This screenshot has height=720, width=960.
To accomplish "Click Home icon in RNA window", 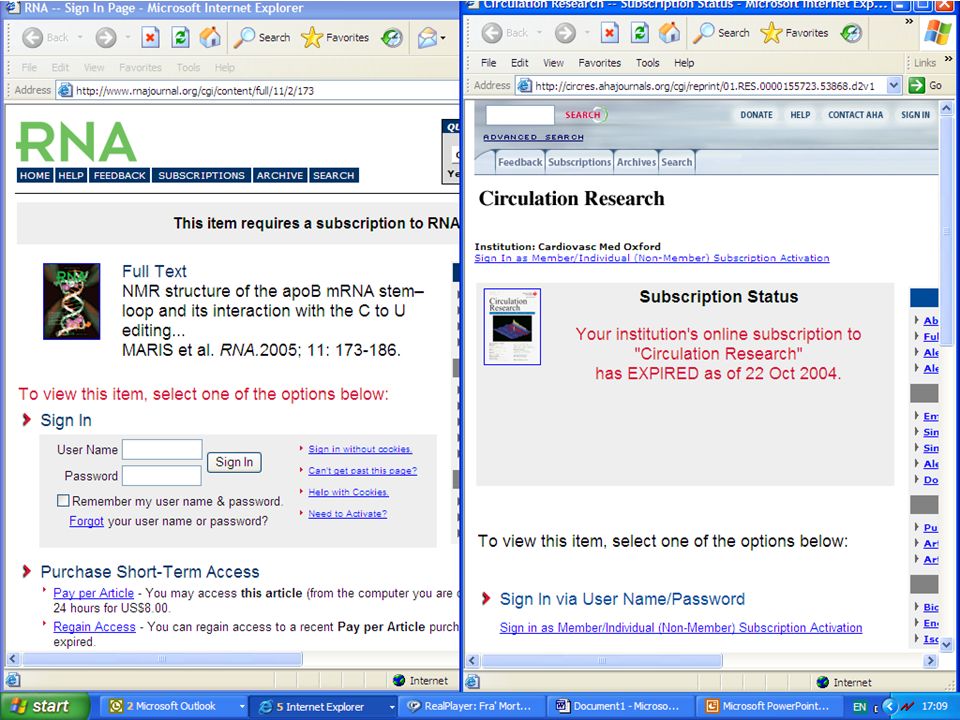I will 210,38.
